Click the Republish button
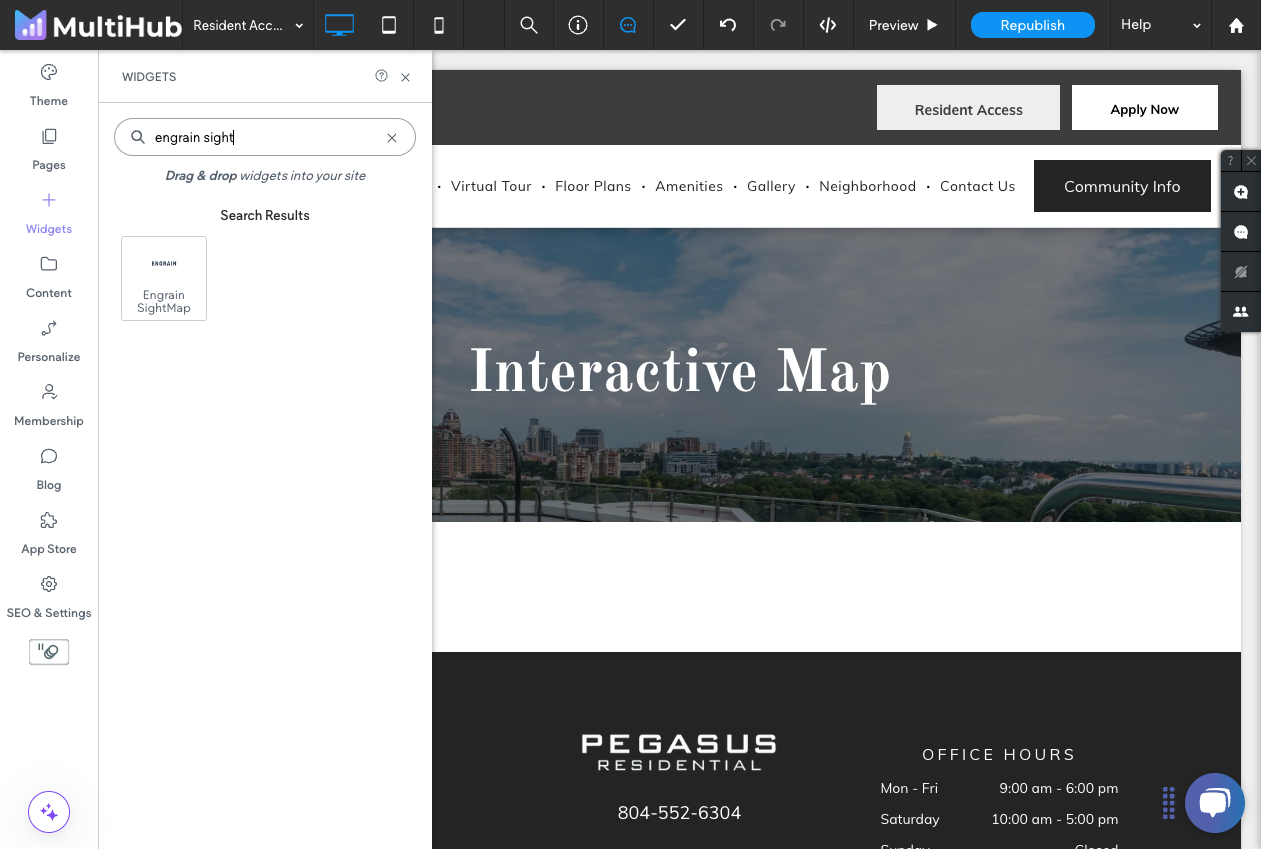Viewport: 1261px width, 849px height. [1032, 25]
